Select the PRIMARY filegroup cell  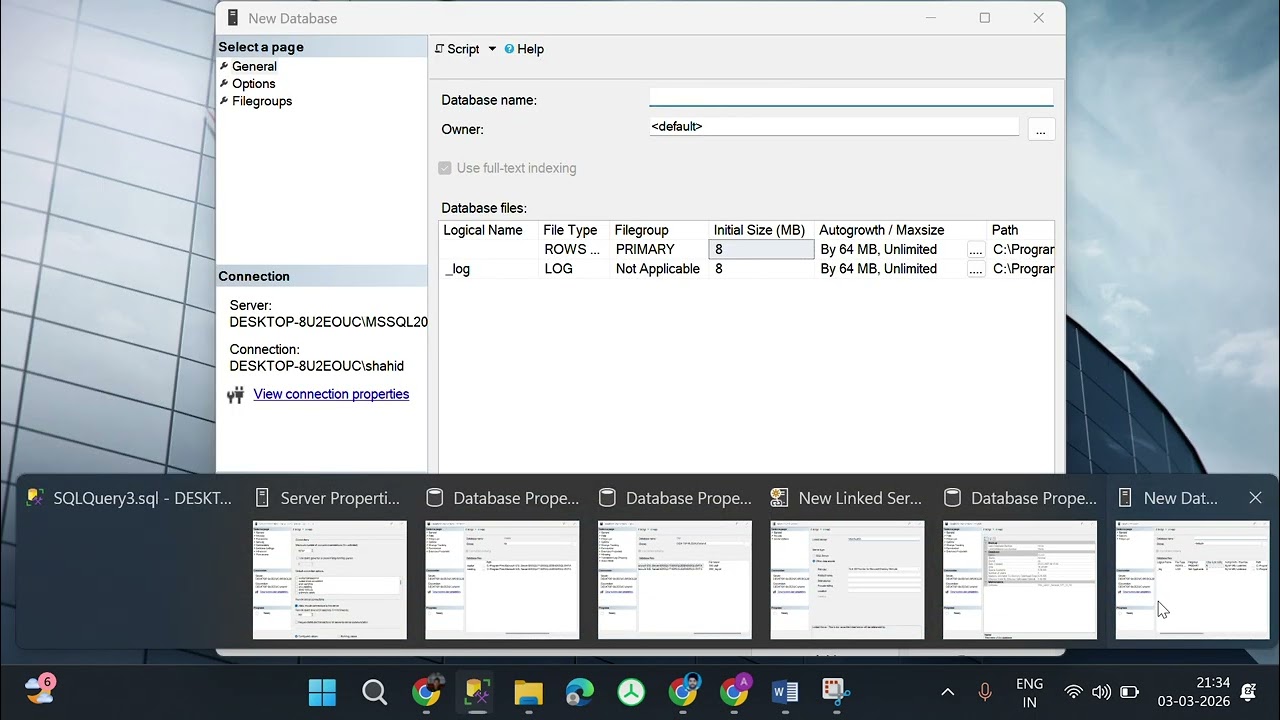[x=659, y=249]
